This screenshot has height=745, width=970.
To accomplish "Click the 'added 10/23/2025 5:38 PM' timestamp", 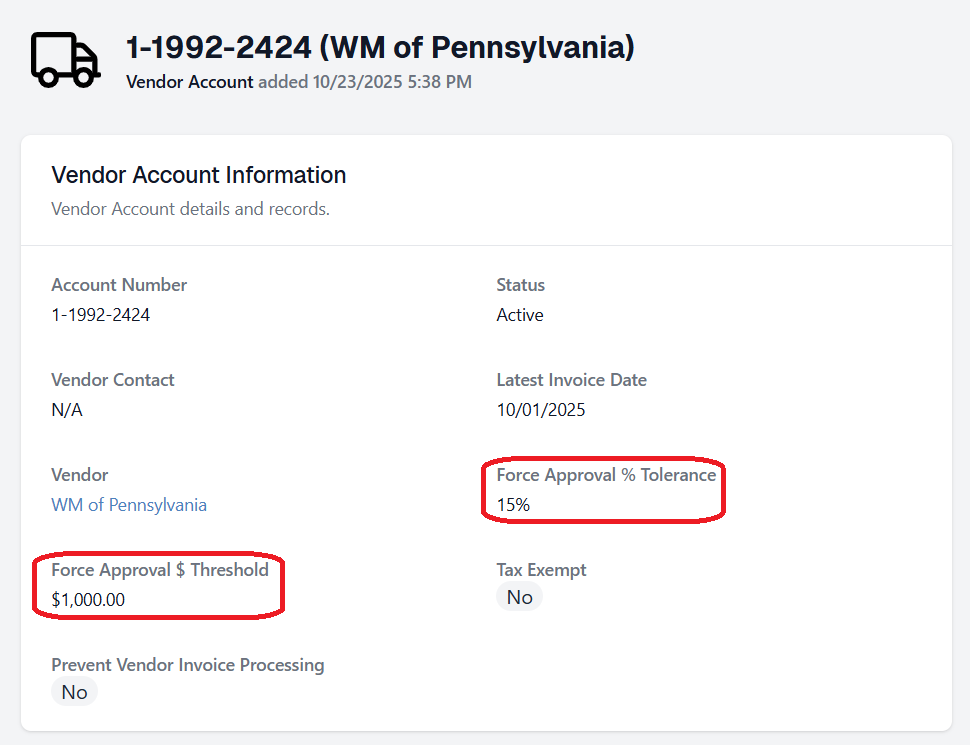I will click(365, 82).
